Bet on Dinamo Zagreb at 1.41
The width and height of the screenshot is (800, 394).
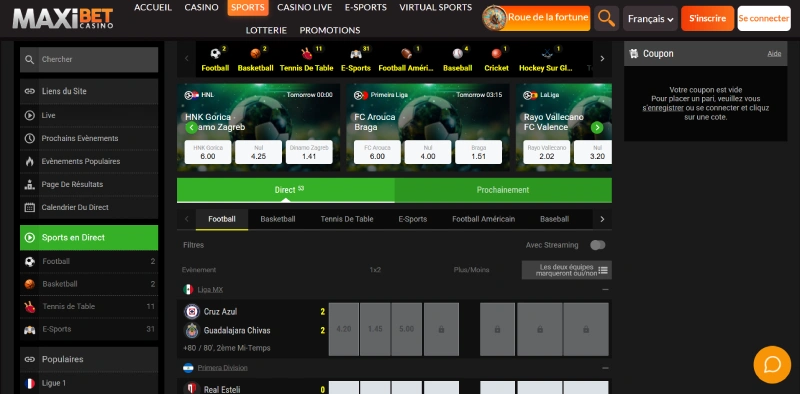[x=309, y=152]
